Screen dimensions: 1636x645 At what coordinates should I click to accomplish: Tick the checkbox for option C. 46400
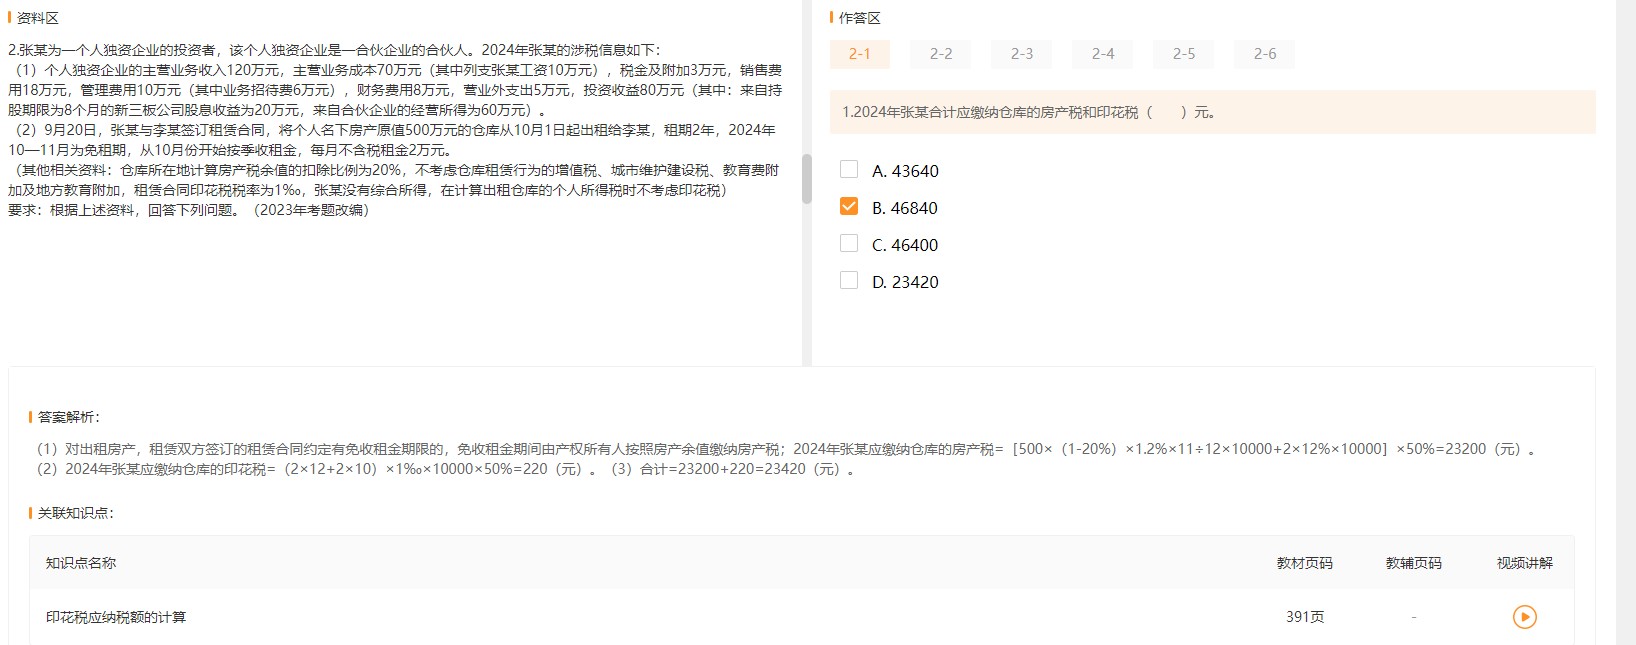pos(849,244)
